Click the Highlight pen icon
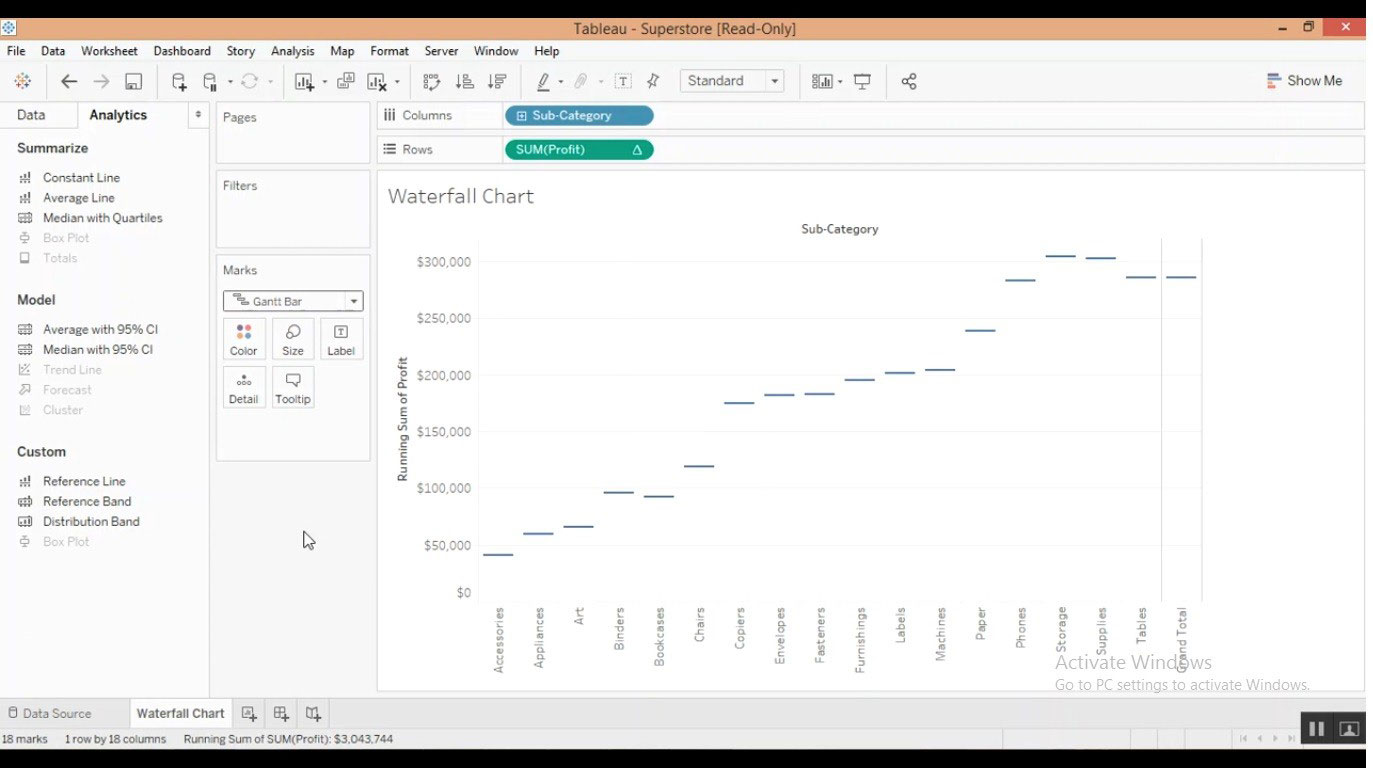 (x=543, y=81)
